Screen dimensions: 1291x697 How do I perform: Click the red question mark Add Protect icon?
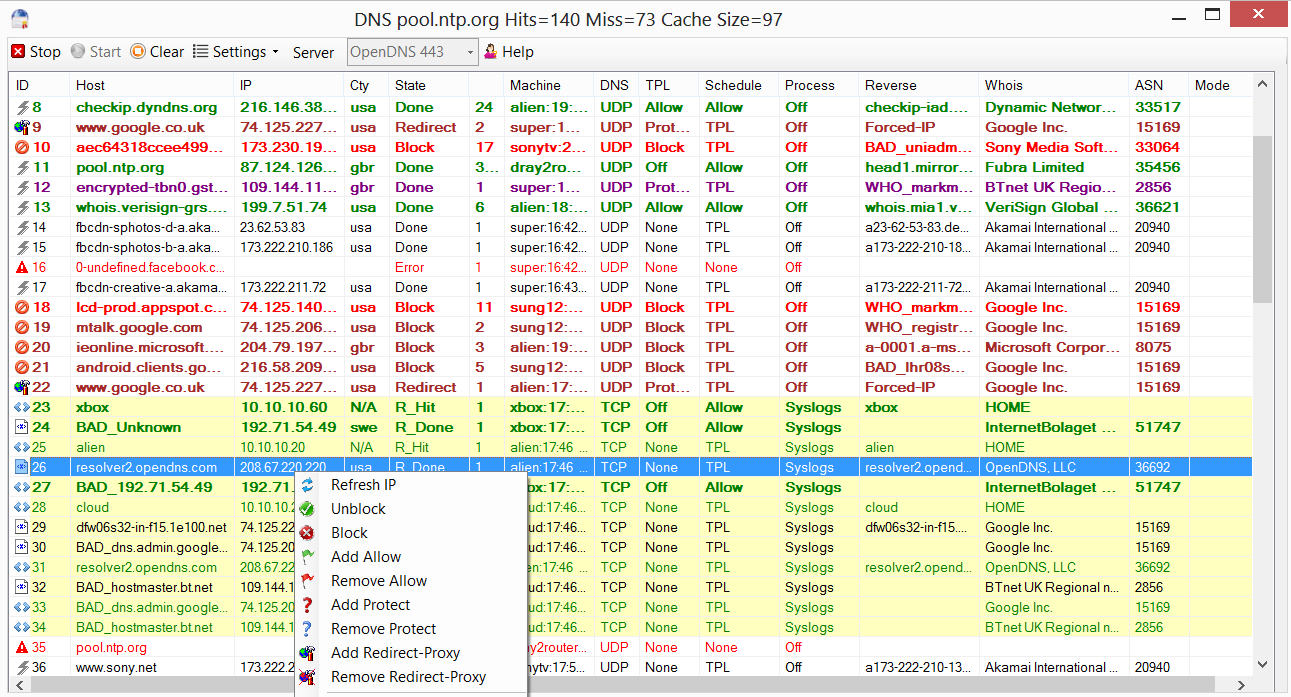click(307, 605)
